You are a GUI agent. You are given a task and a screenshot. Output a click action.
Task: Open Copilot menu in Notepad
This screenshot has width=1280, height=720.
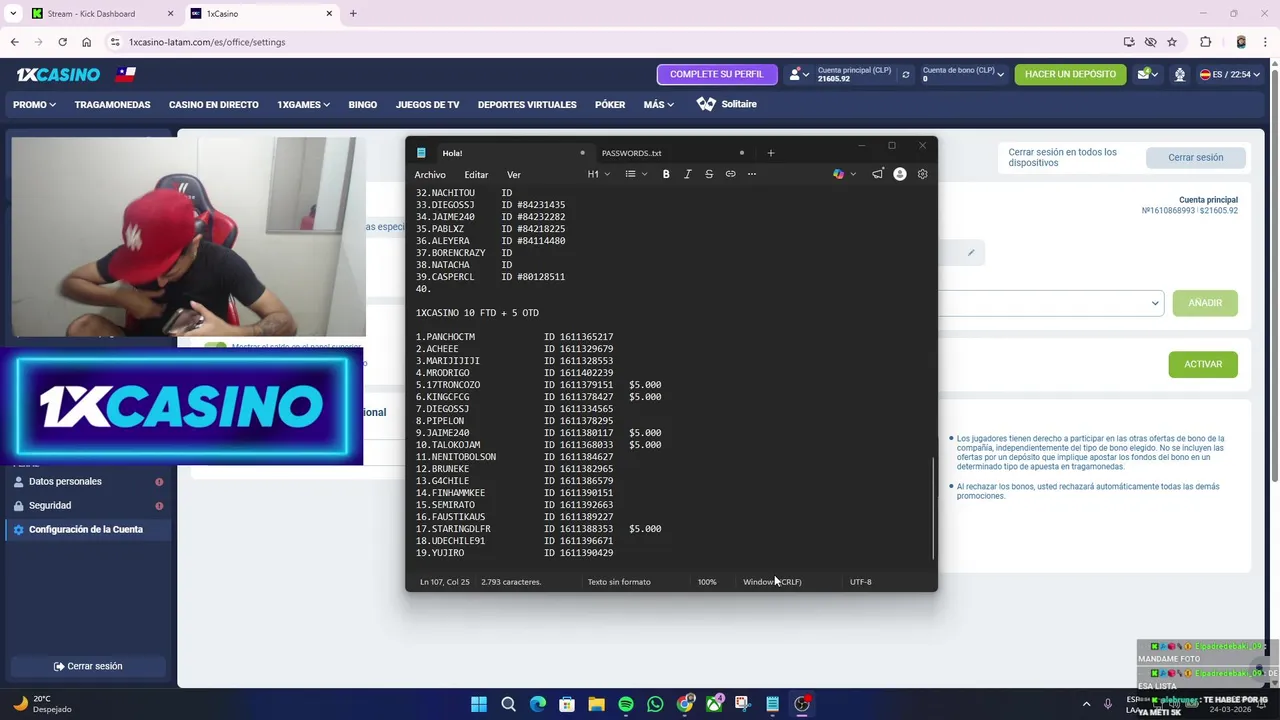(x=844, y=174)
